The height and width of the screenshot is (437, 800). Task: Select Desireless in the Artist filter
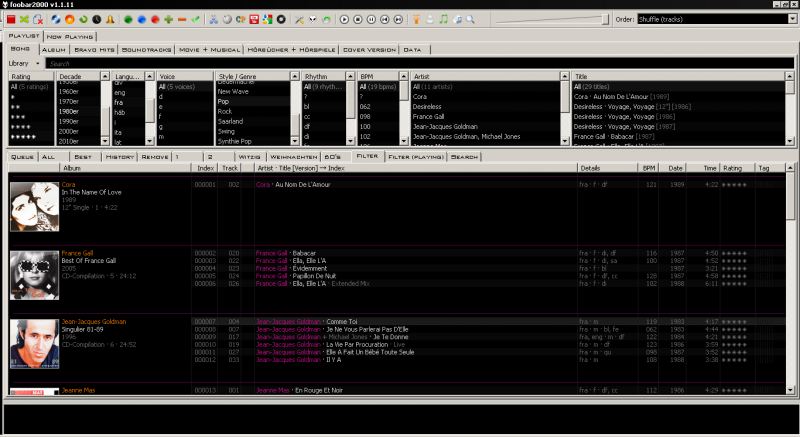click(485, 107)
